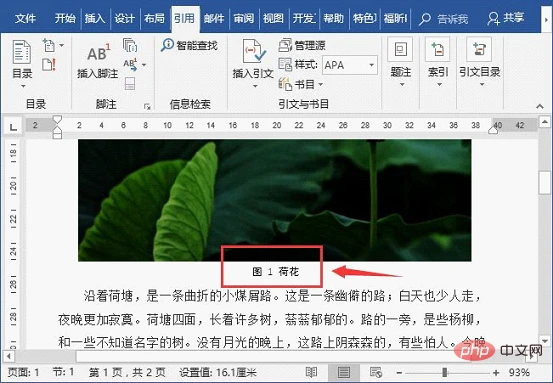Open the footnote dialog launcher arrow
Image resolution: width=553 pixels, height=383 pixels.
(147, 106)
